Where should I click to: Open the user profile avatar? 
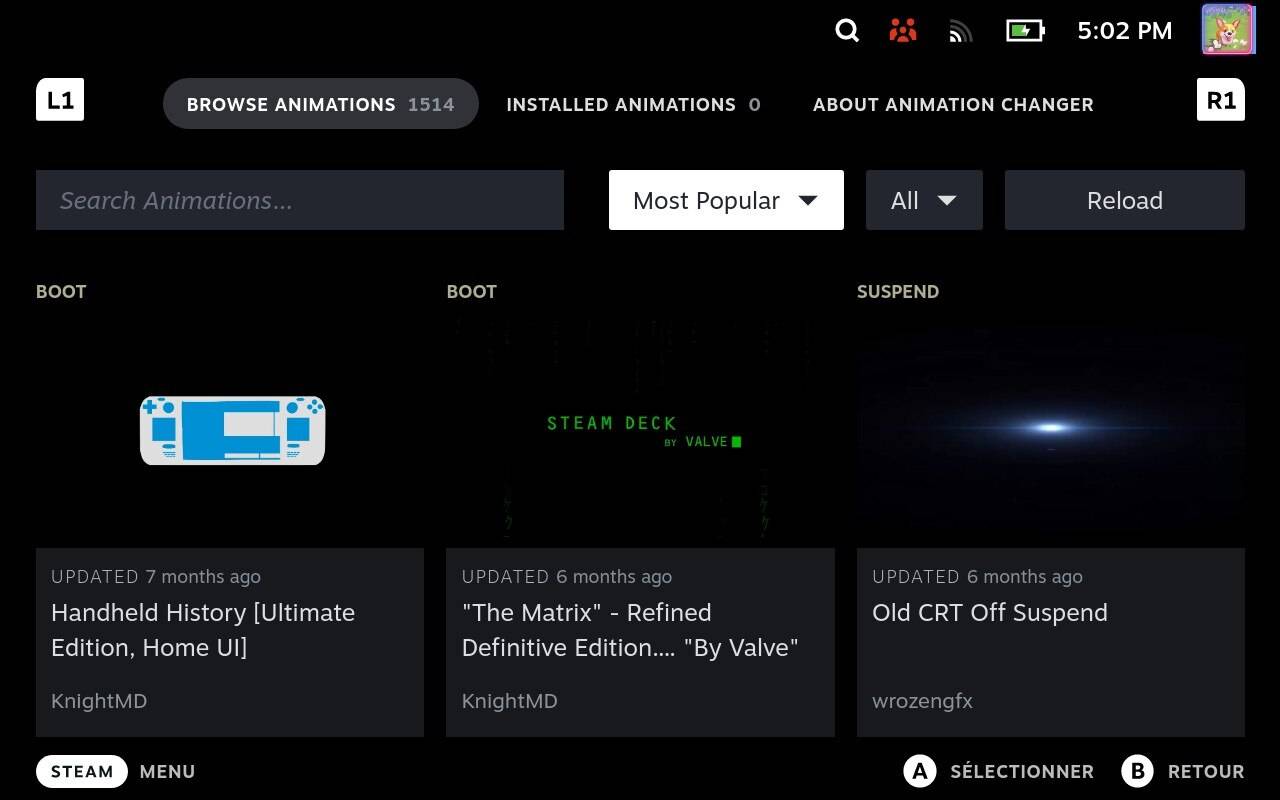[x=1227, y=30]
